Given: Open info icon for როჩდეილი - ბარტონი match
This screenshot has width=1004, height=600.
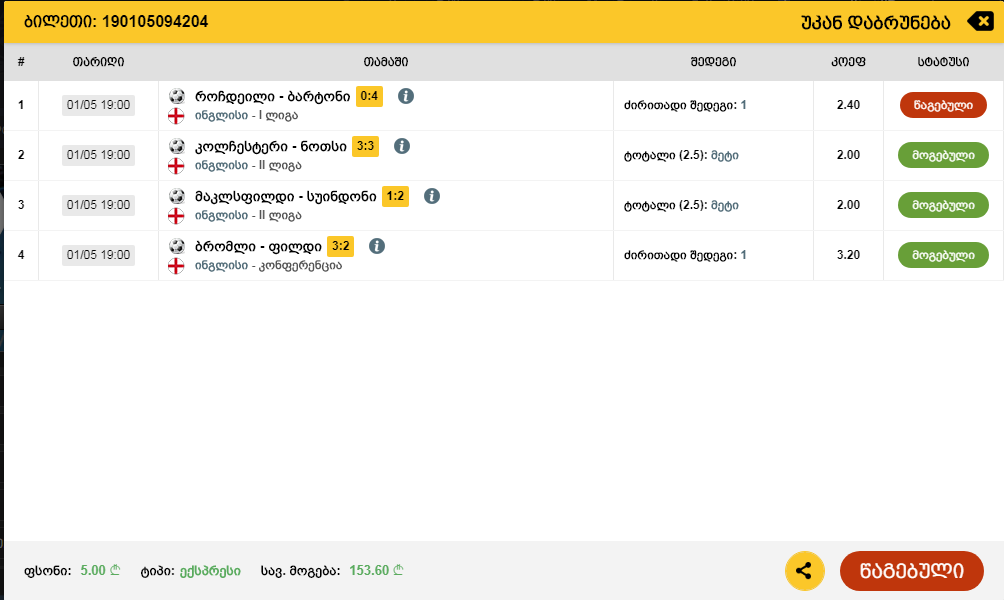Looking at the screenshot, I should [405, 96].
